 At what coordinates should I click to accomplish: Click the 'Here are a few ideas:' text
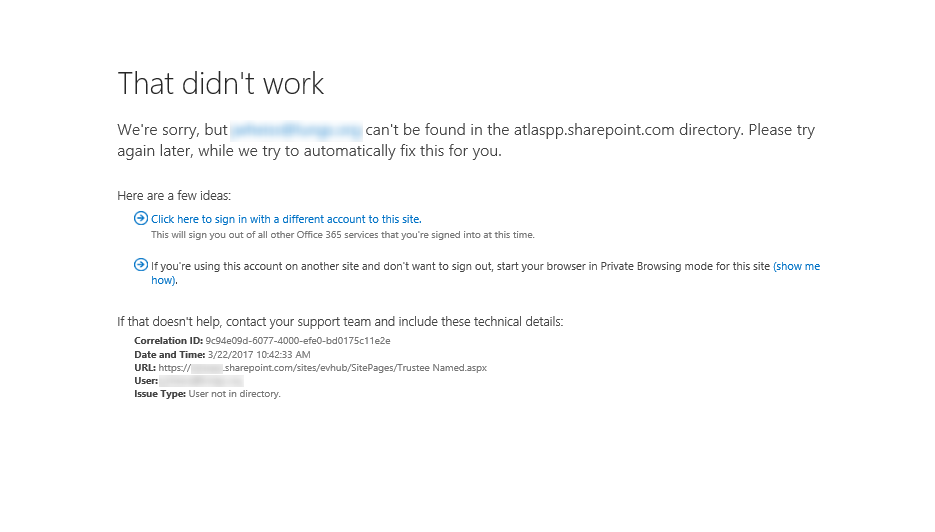pyautogui.click(x=174, y=196)
